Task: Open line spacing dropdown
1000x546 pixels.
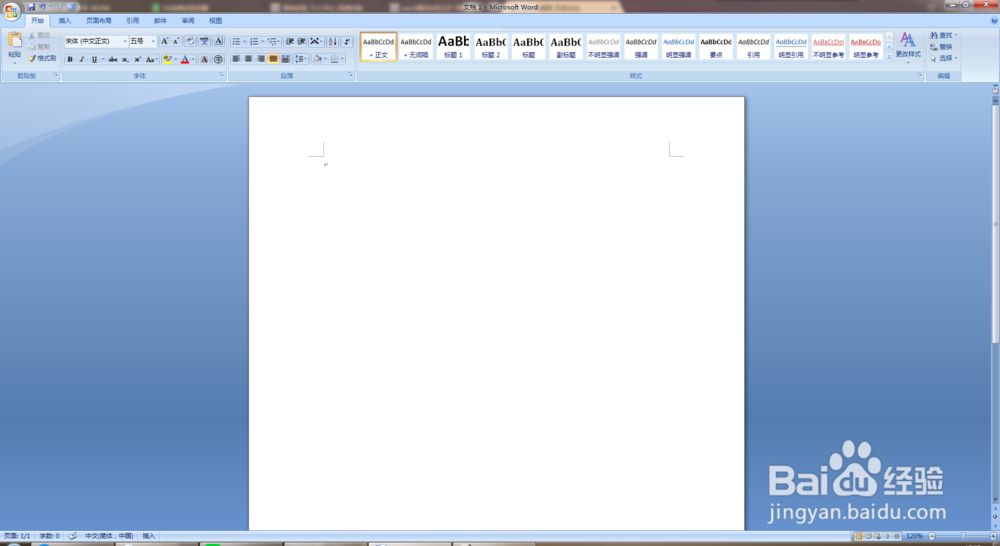Action: 301,59
